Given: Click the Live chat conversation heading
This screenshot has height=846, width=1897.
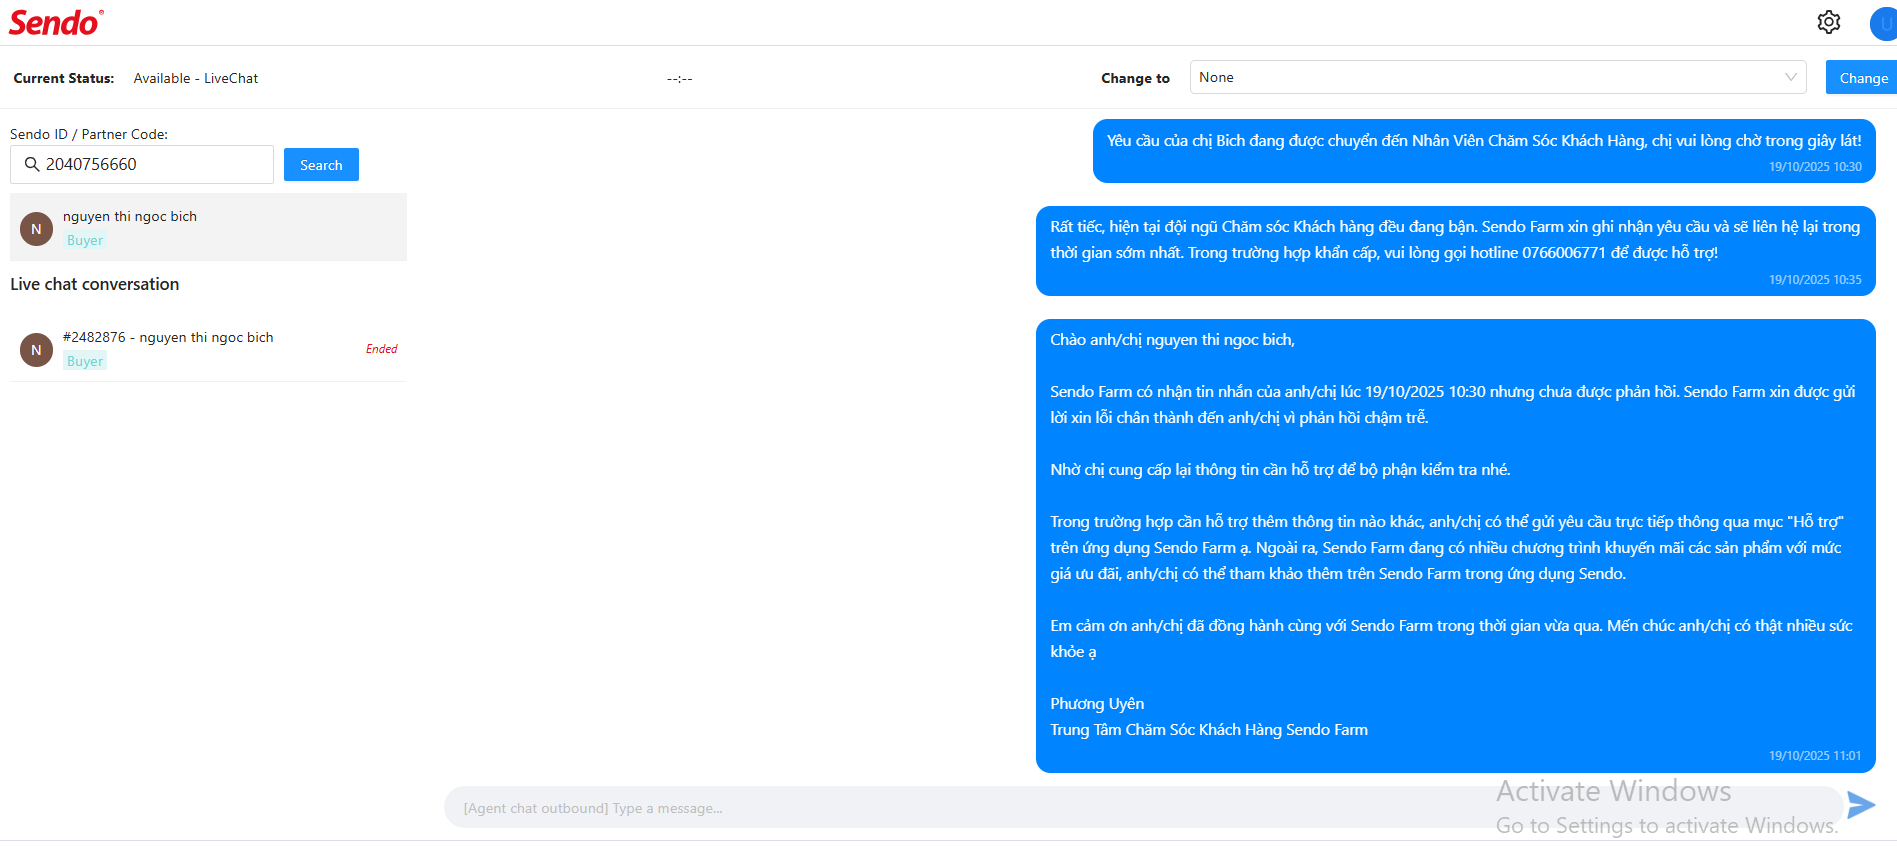Looking at the screenshot, I should pos(95,284).
